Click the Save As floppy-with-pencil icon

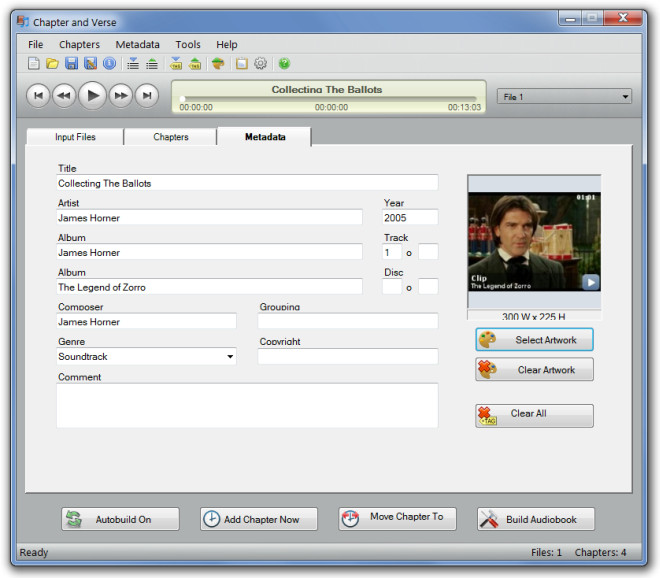click(x=90, y=64)
